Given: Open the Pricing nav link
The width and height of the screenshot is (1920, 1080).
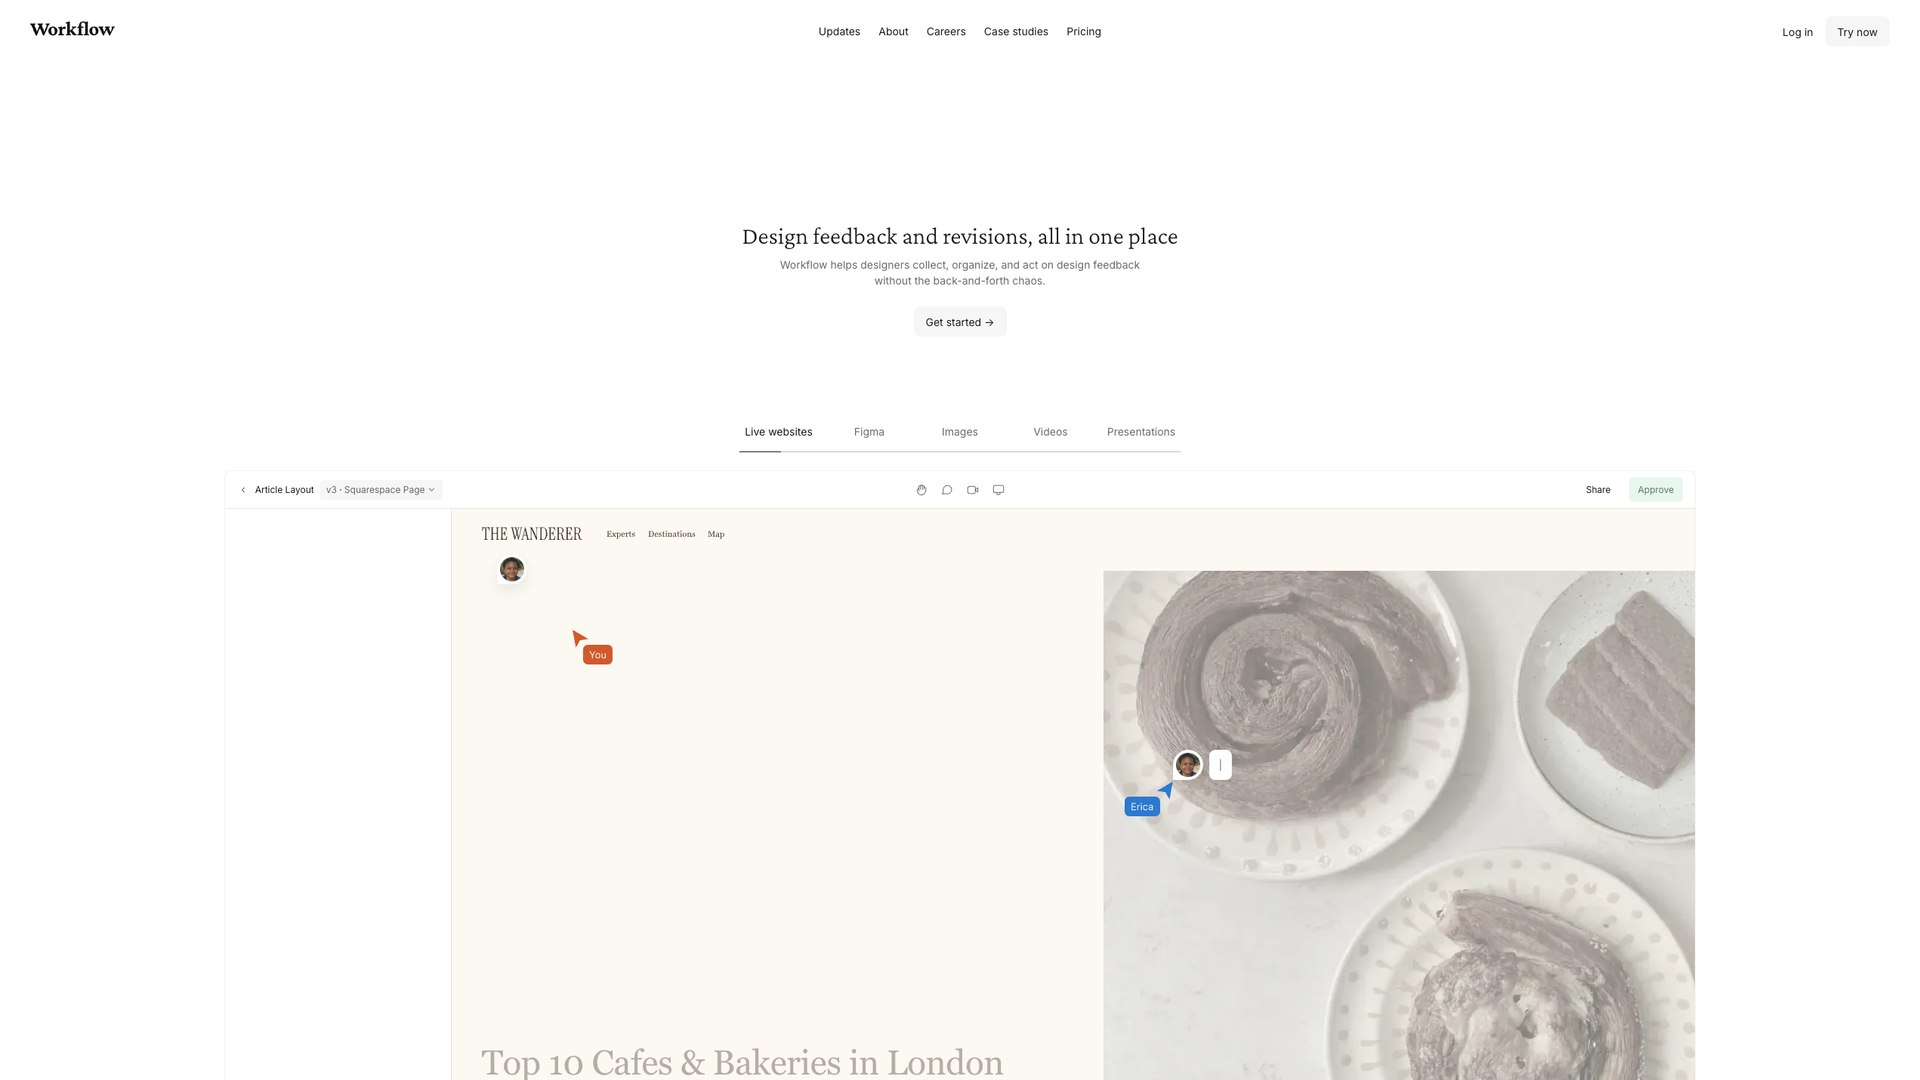Looking at the screenshot, I should [x=1084, y=32].
